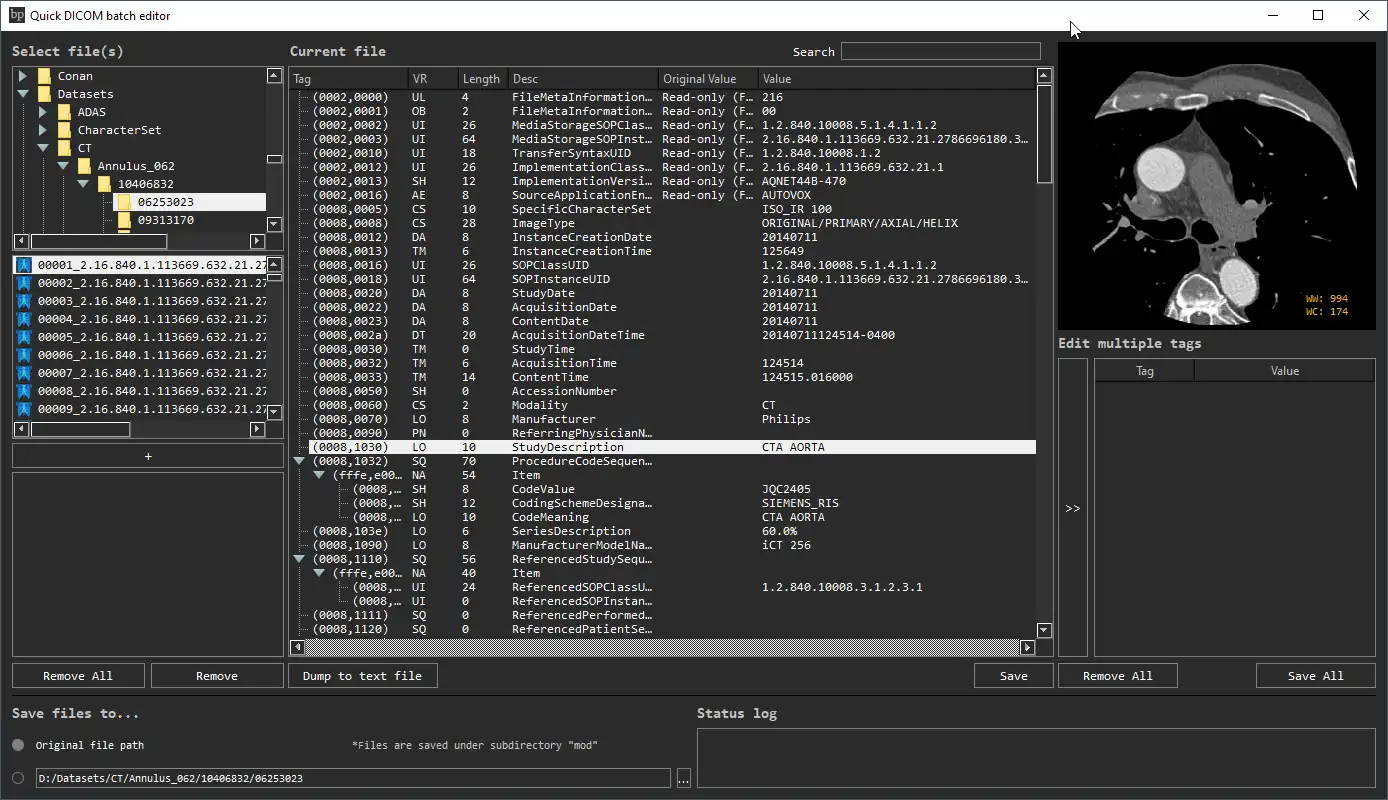Screen dimensions: 1388x800
Task: Select the custom save path radio option
Action: coord(16,777)
